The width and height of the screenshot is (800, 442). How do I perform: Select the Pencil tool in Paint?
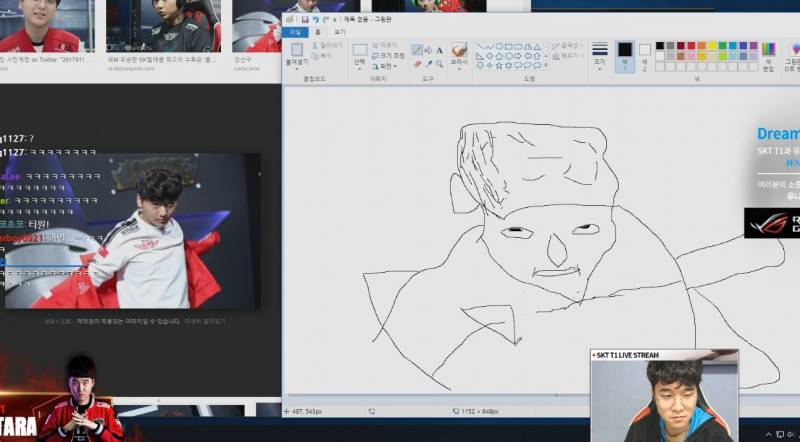click(x=417, y=50)
